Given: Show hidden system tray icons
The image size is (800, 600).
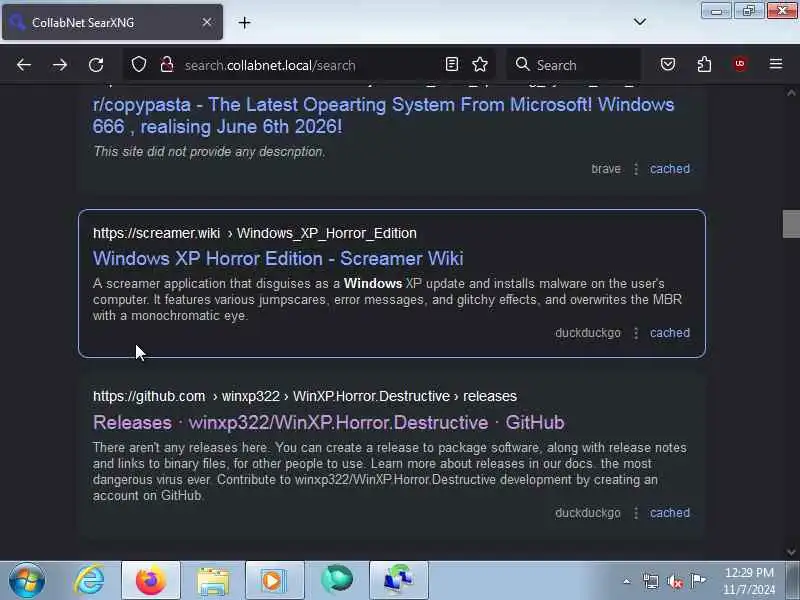Looking at the screenshot, I should [627, 581].
